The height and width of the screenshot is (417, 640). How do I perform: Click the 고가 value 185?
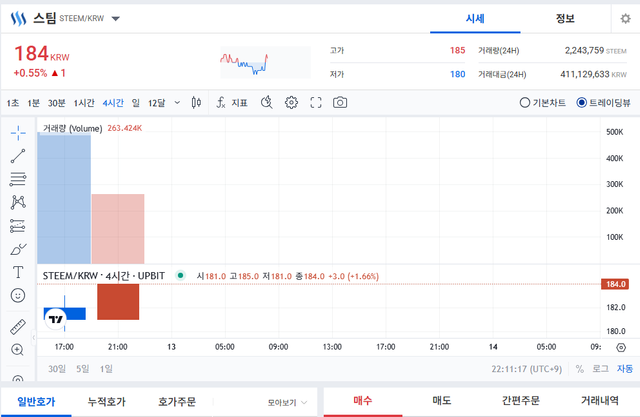(x=458, y=50)
